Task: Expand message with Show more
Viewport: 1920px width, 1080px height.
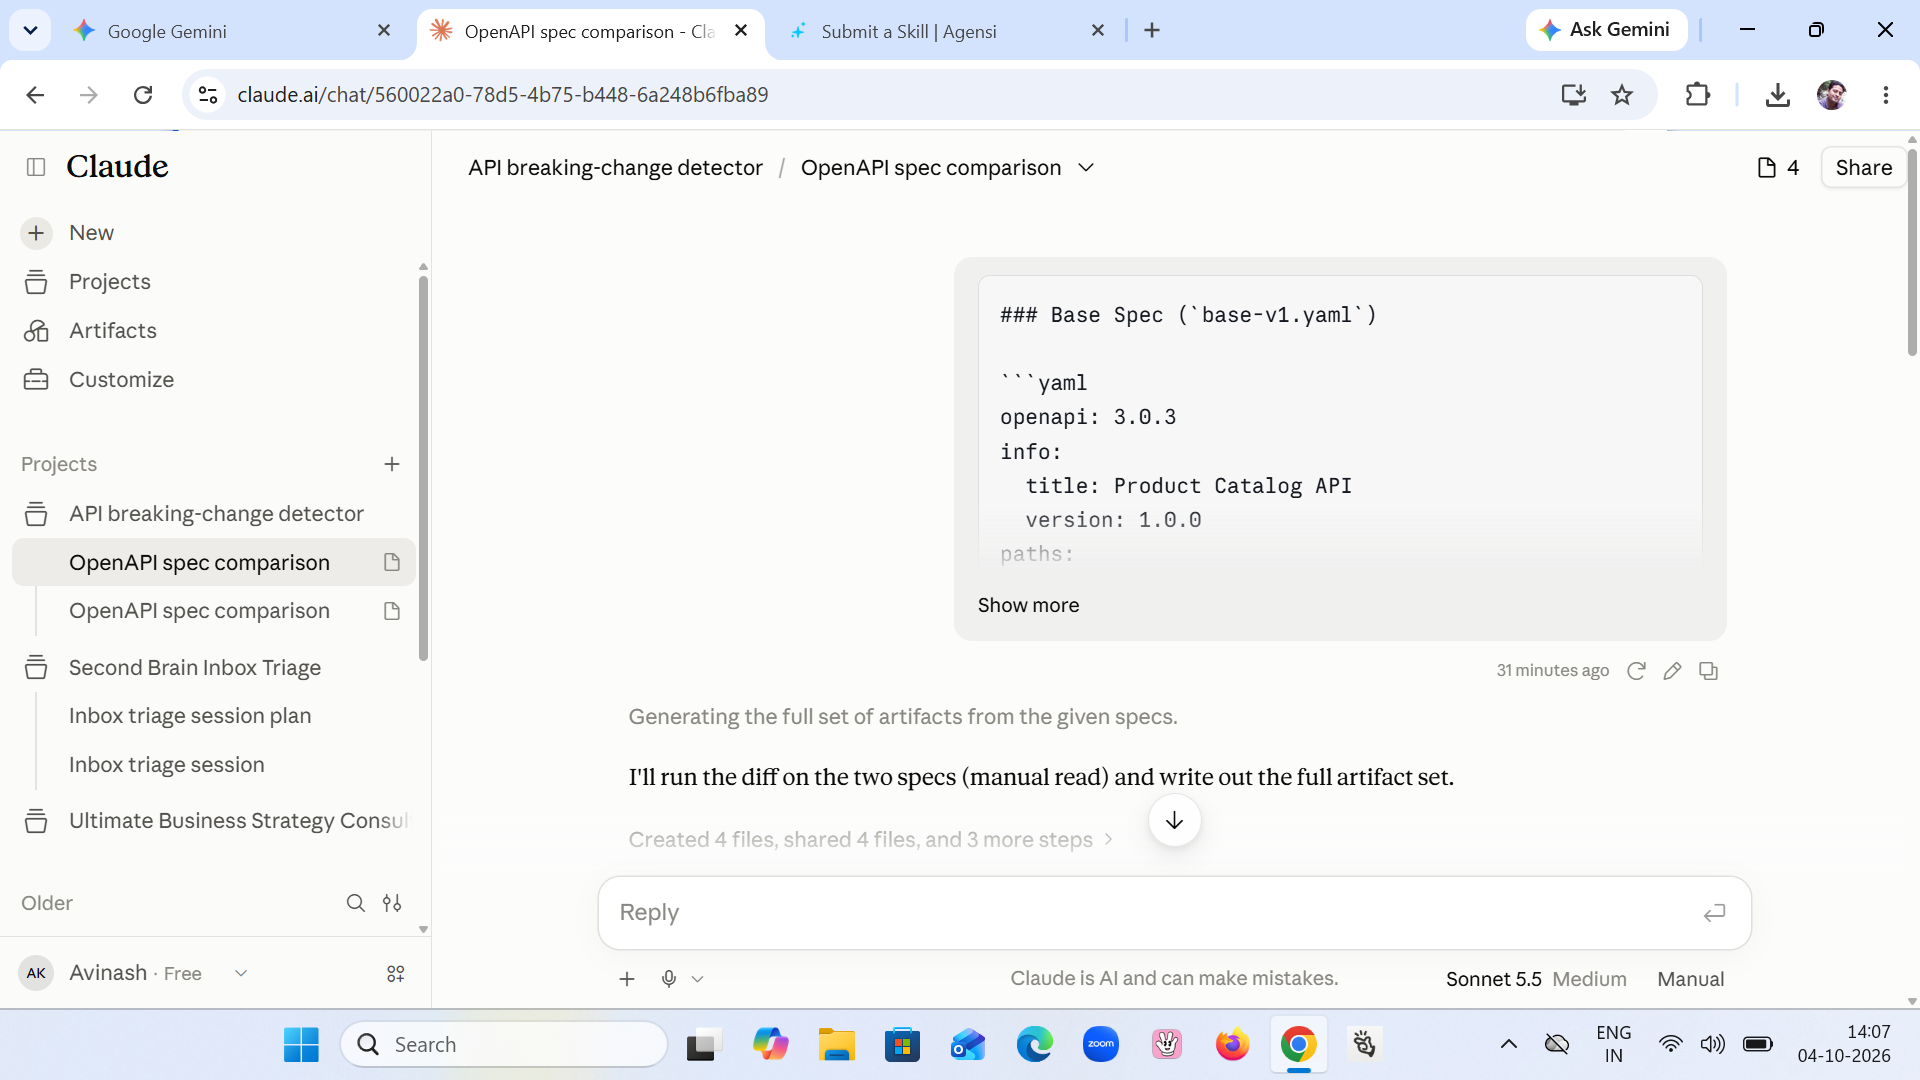Action: [x=1028, y=605]
